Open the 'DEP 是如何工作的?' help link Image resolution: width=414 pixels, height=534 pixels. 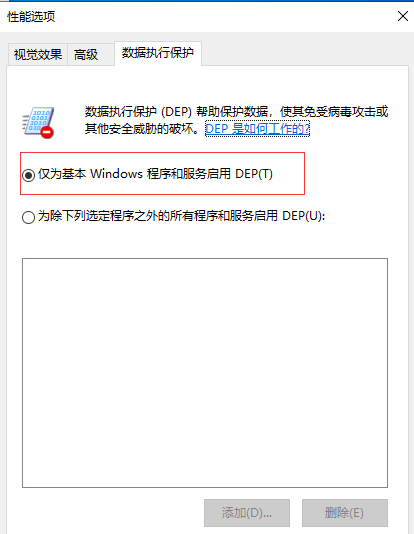tap(257, 128)
